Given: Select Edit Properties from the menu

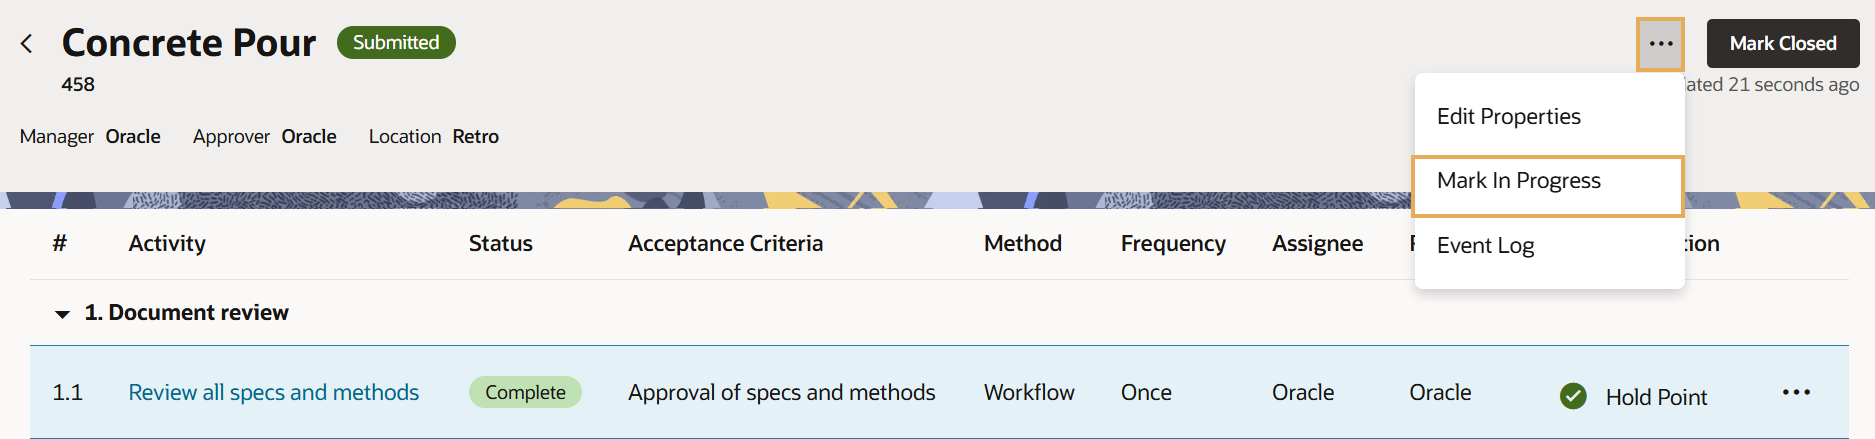Looking at the screenshot, I should point(1508,117).
